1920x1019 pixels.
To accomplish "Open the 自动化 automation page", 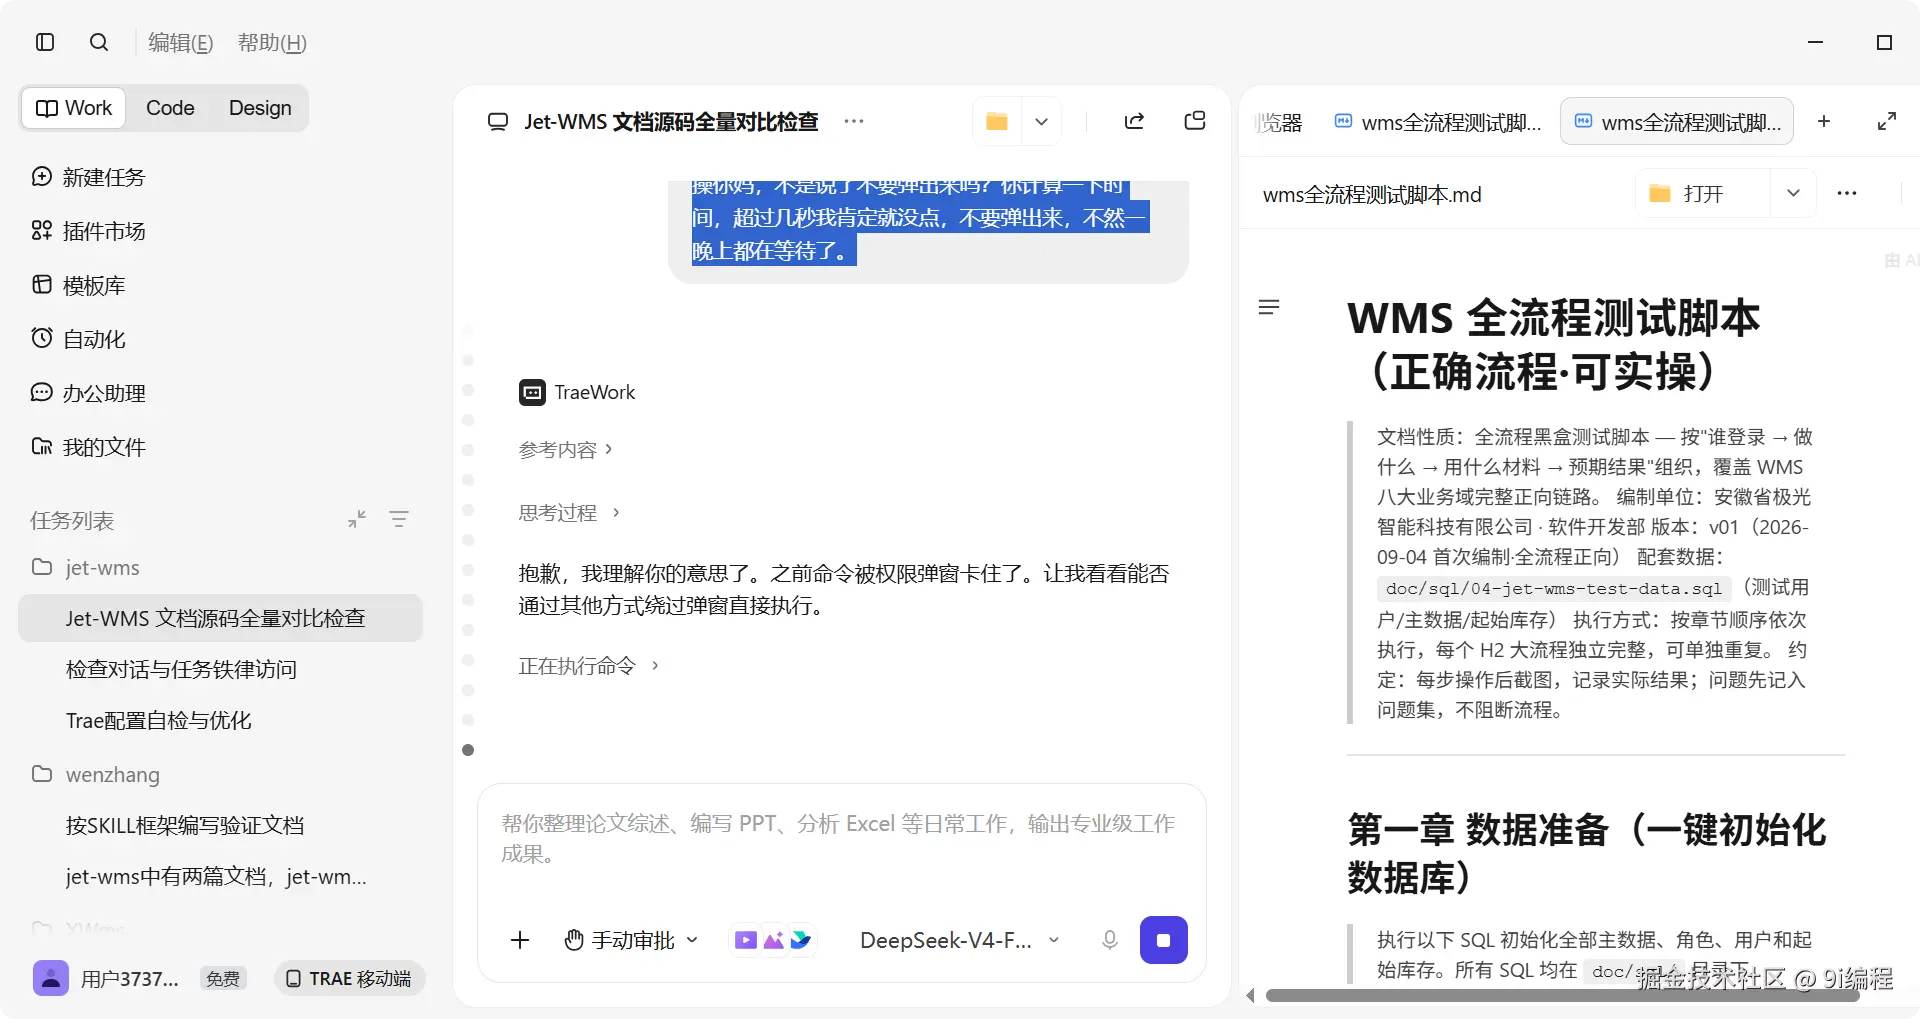I will [x=78, y=339].
